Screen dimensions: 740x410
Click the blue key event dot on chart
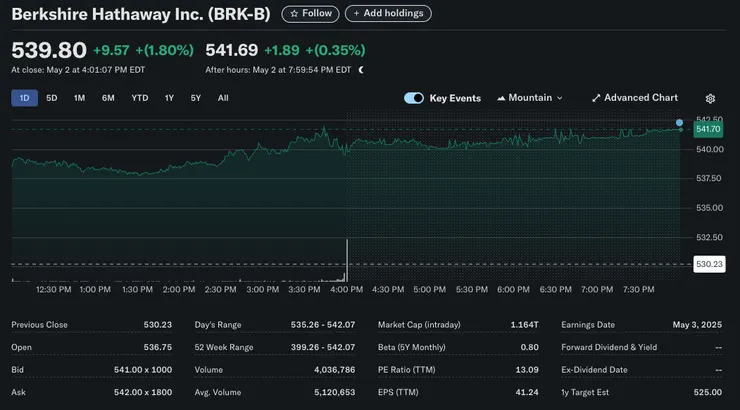[679, 123]
